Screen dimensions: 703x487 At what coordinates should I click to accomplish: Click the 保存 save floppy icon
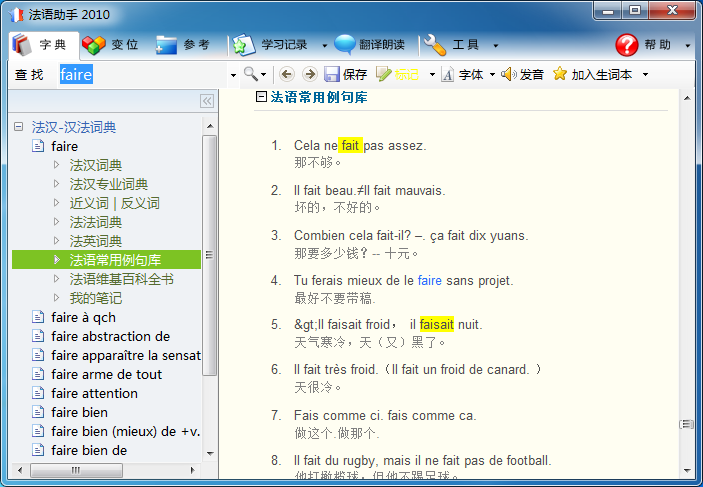tap(332, 74)
